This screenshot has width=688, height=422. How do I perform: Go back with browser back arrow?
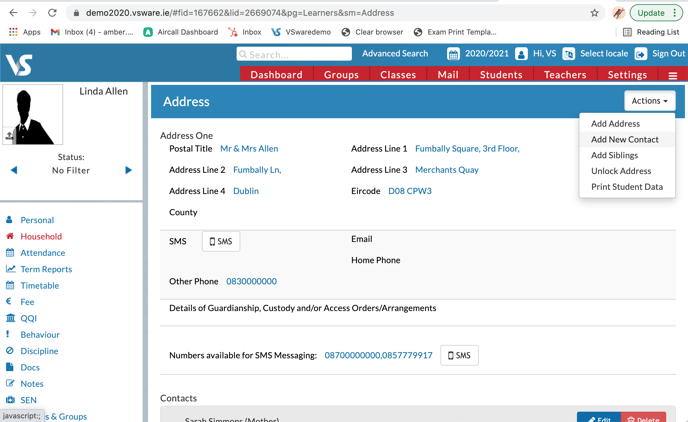[13, 13]
